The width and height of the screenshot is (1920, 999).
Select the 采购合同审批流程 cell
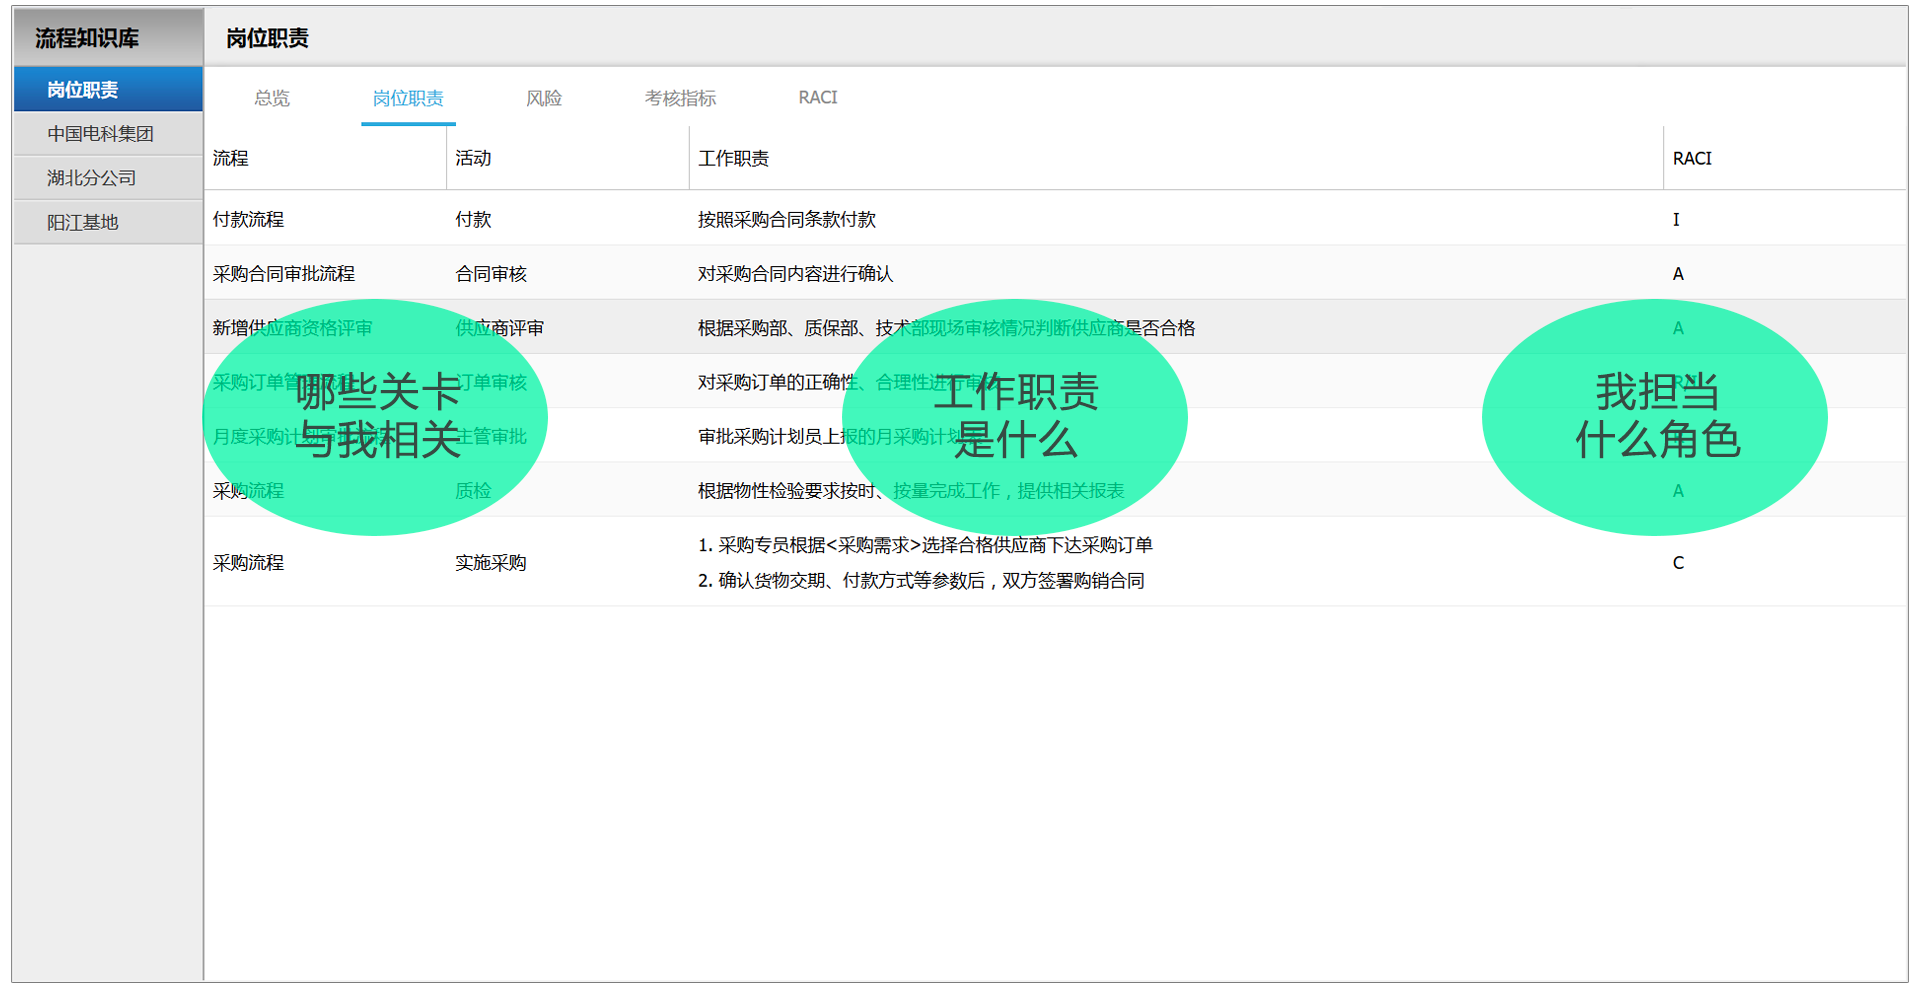click(284, 273)
